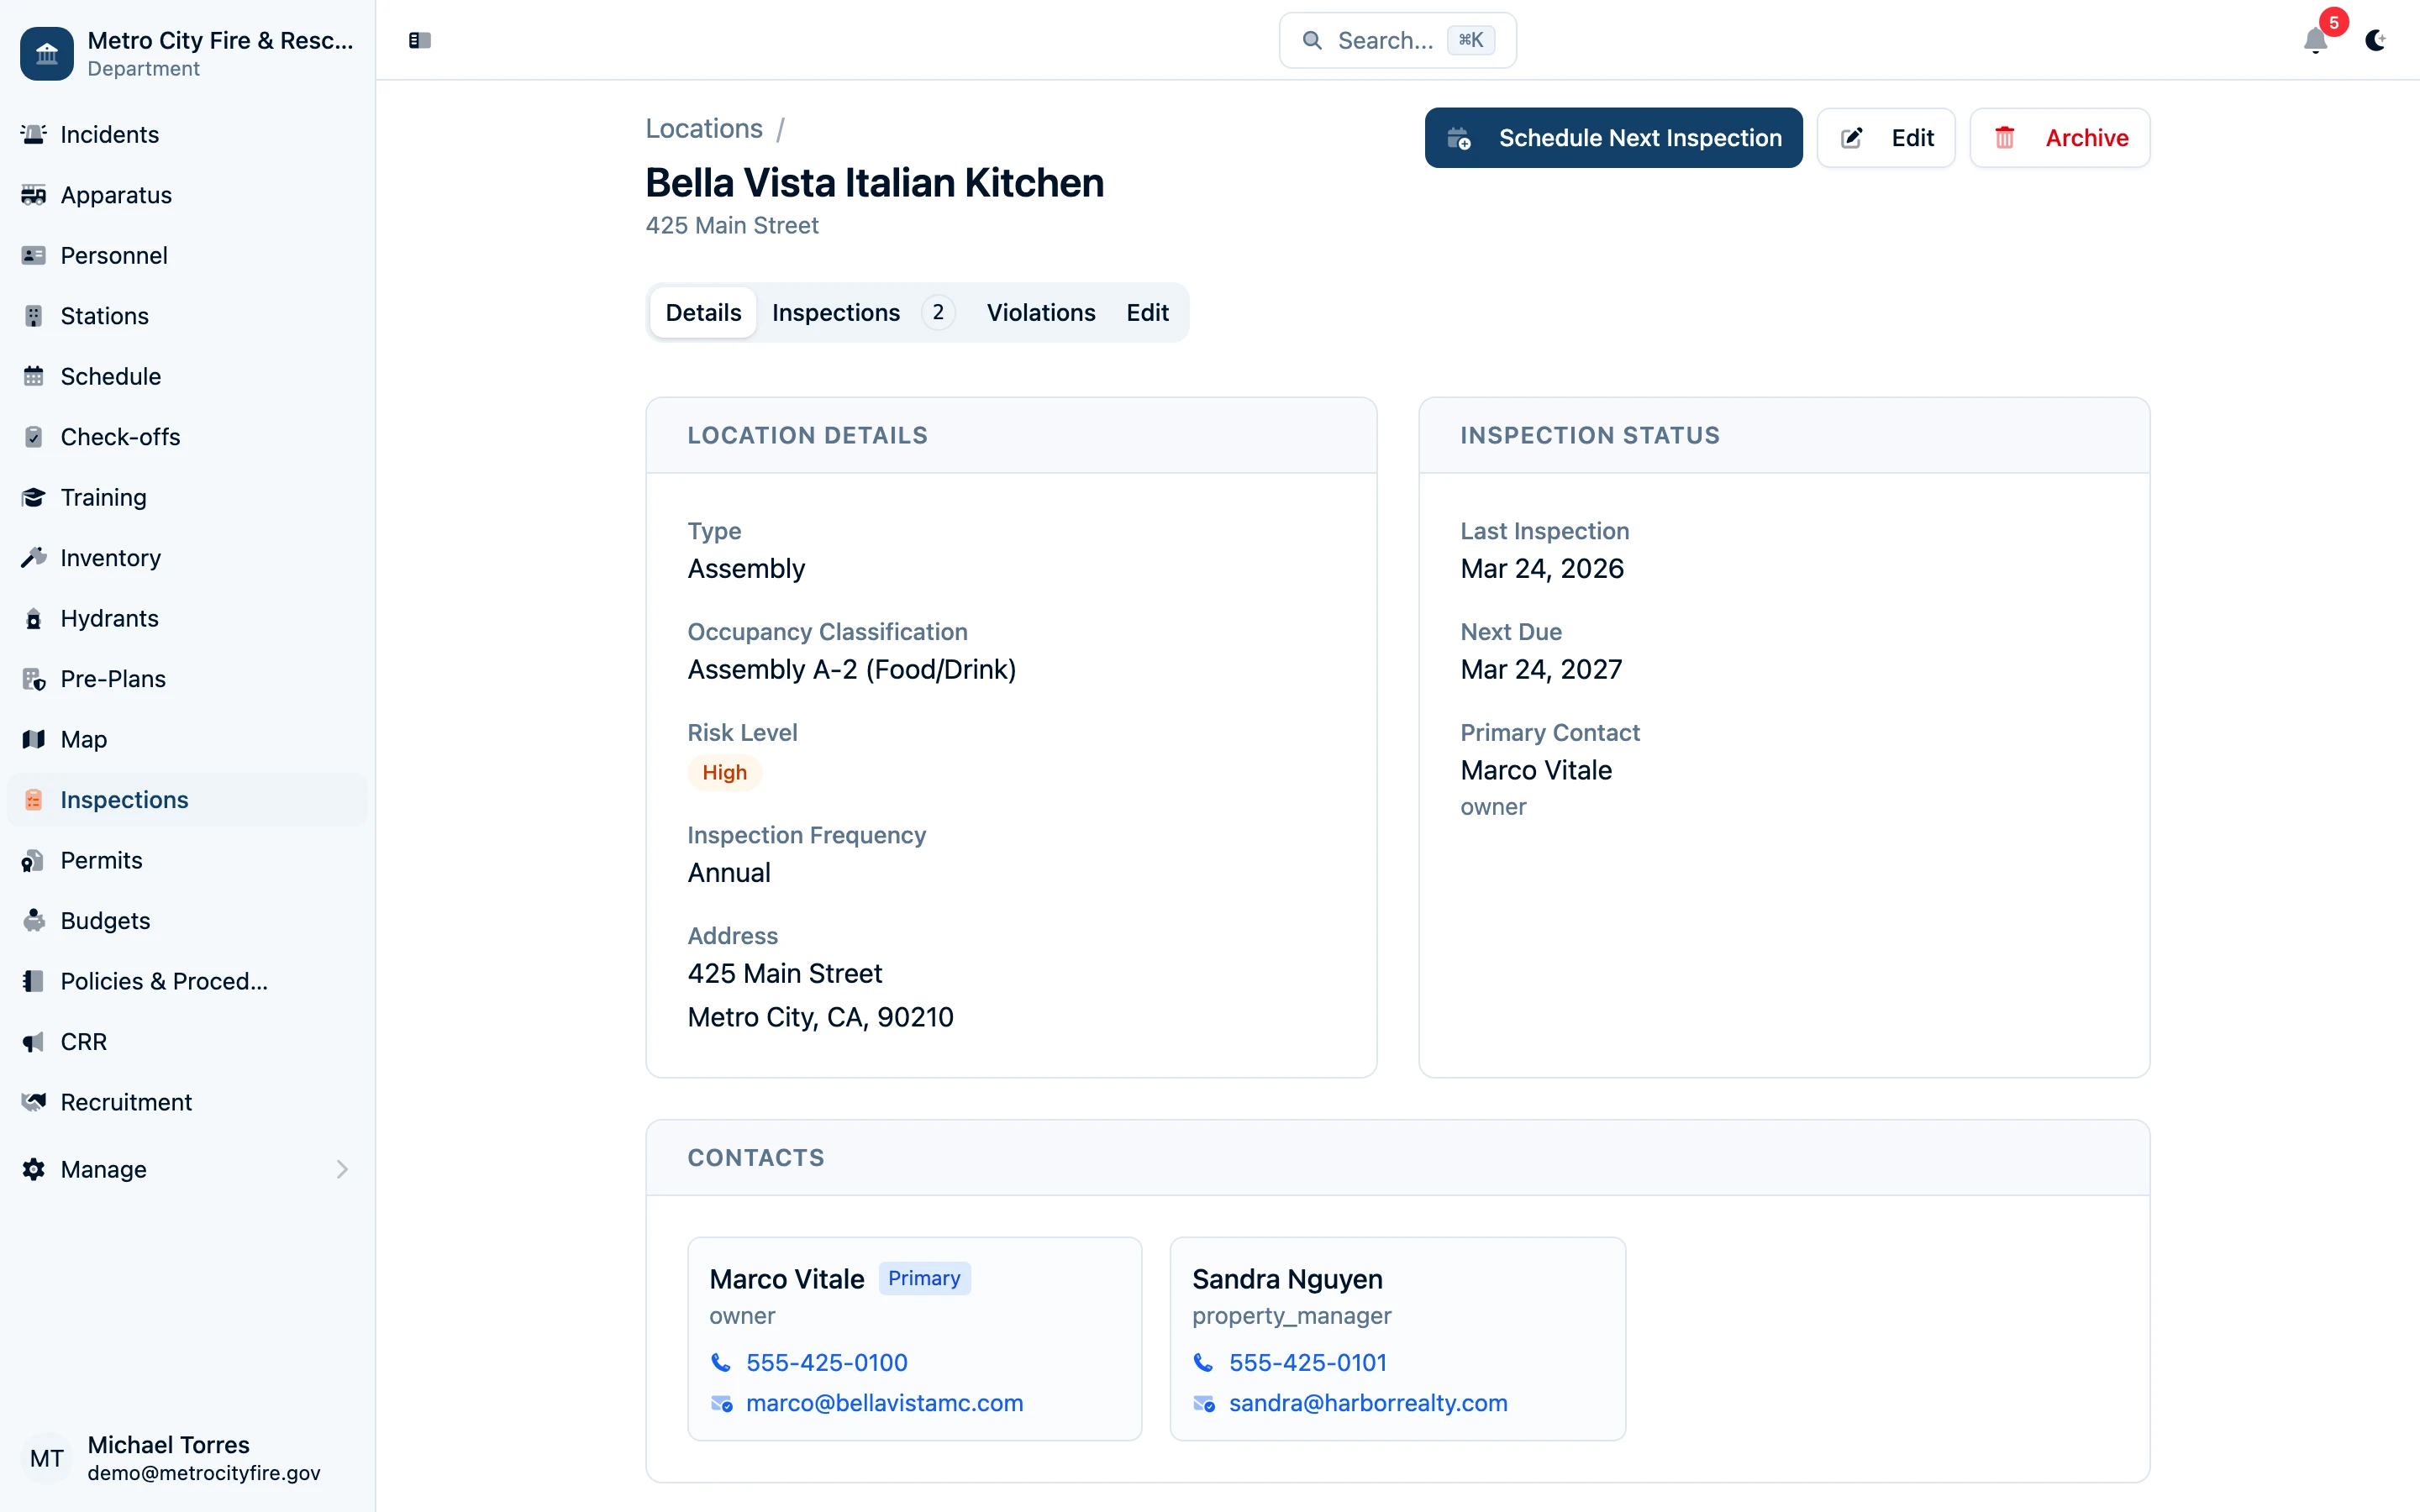The image size is (2420, 1512).
Task: Switch to the Inspections tab
Action: click(836, 313)
